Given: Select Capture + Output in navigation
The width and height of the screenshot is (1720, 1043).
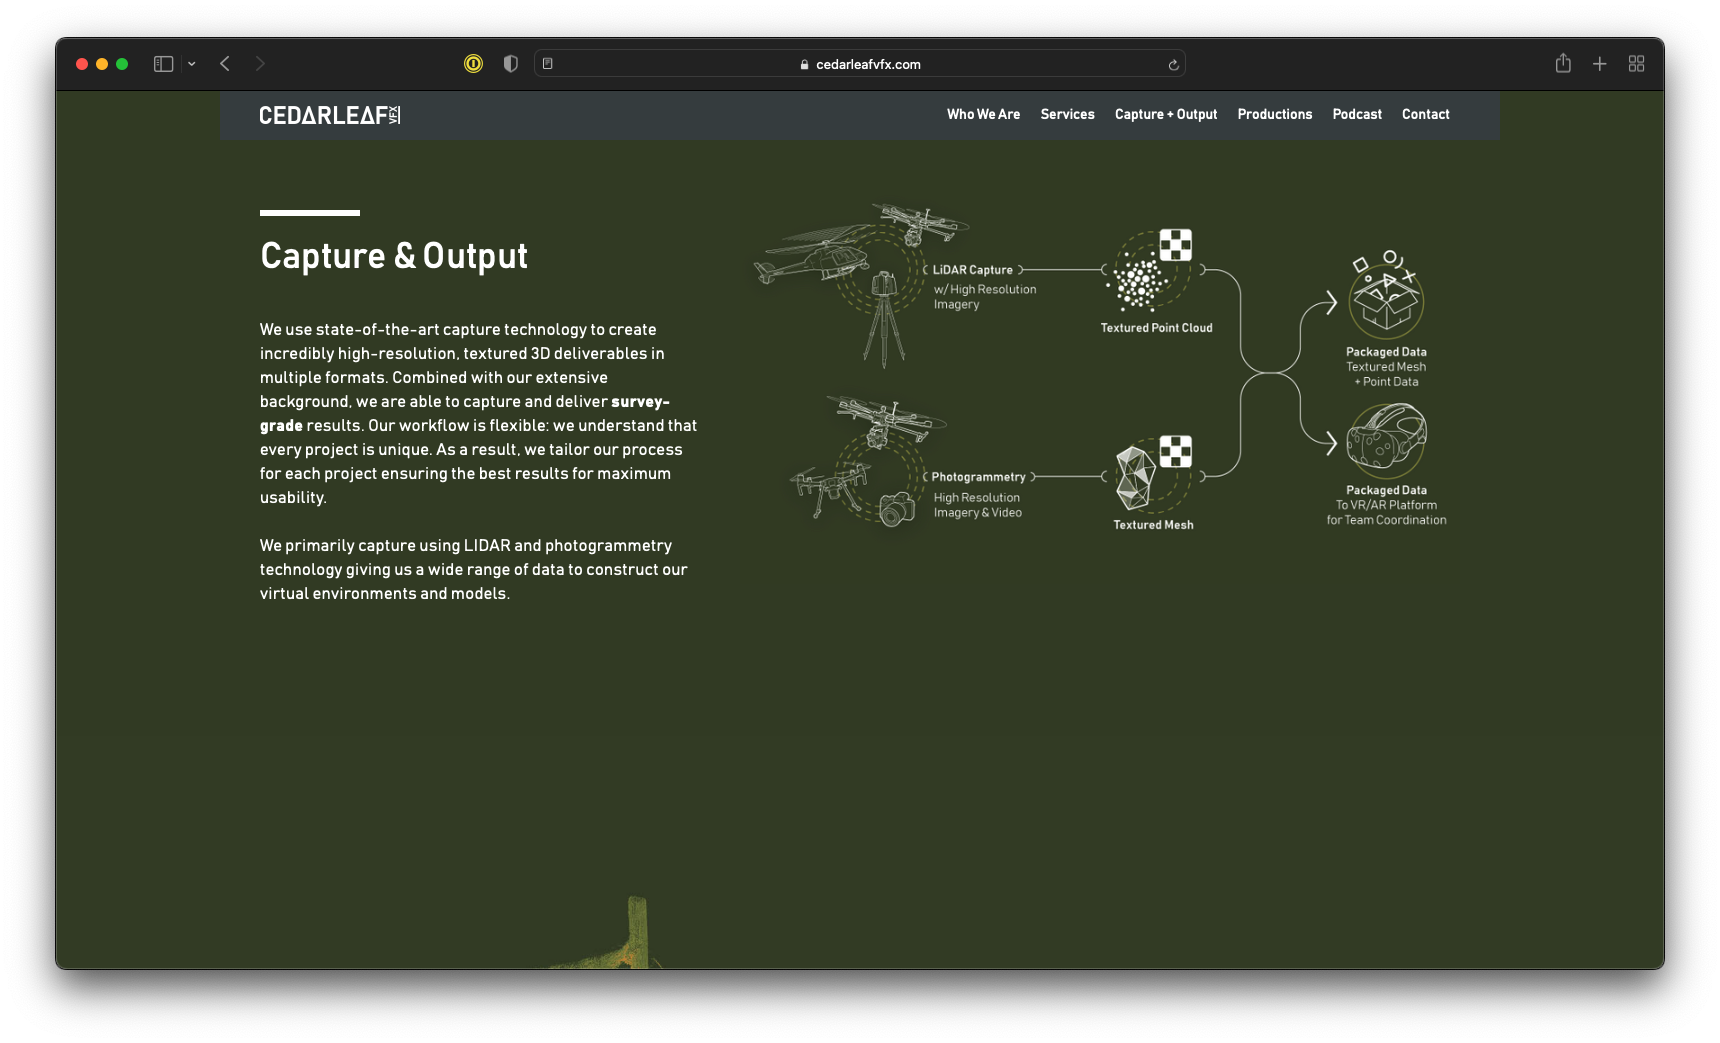Looking at the screenshot, I should (1166, 114).
